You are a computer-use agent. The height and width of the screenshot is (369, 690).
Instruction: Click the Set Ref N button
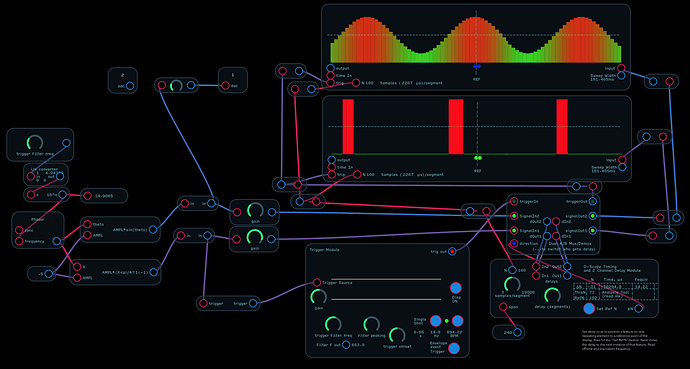(589, 309)
